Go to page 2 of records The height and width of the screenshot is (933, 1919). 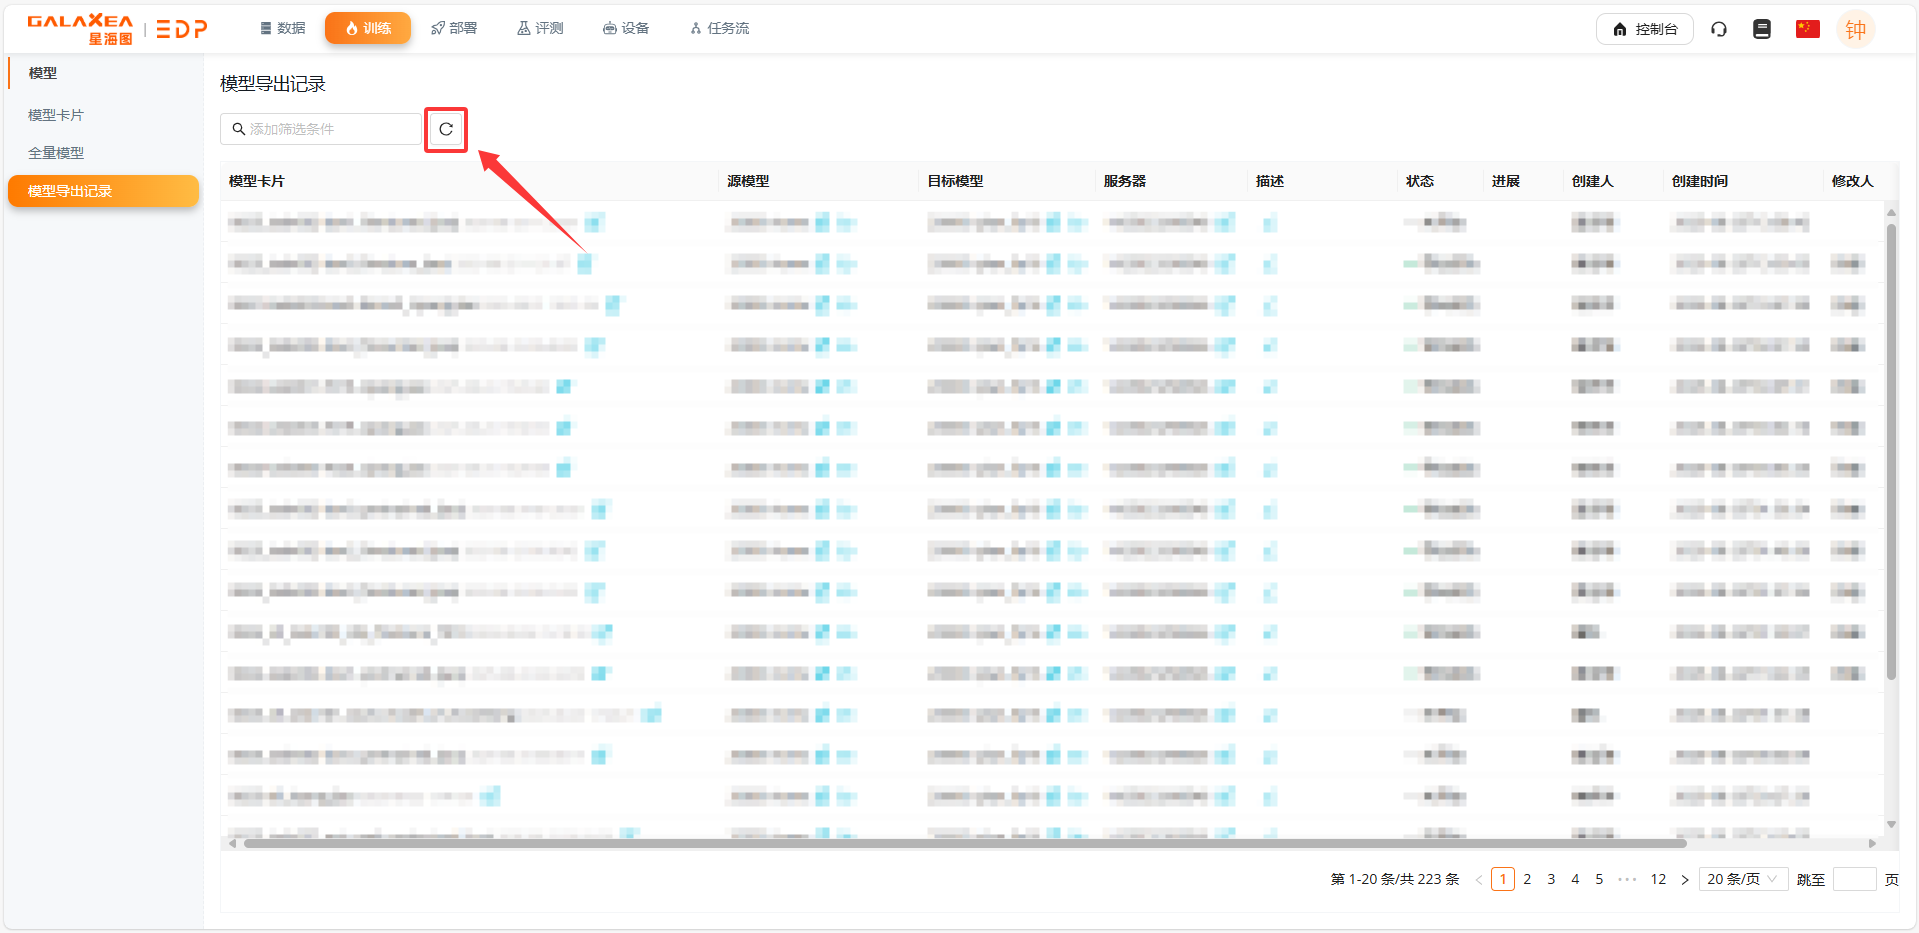point(1527,880)
